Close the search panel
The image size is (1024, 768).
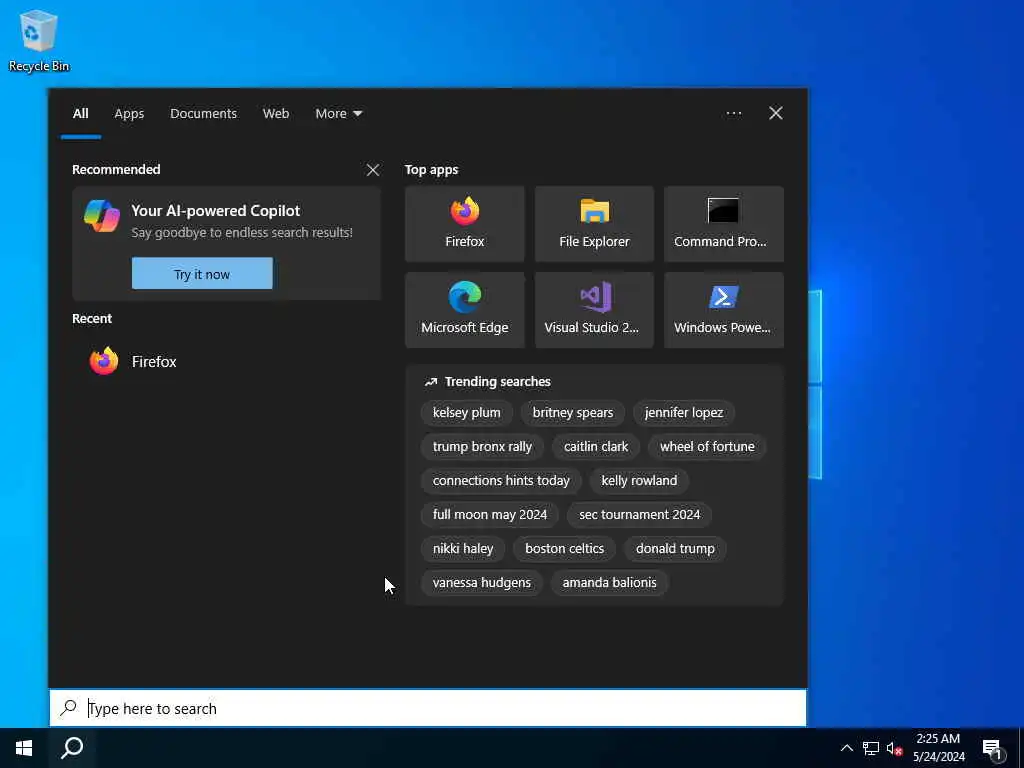click(x=775, y=113)
